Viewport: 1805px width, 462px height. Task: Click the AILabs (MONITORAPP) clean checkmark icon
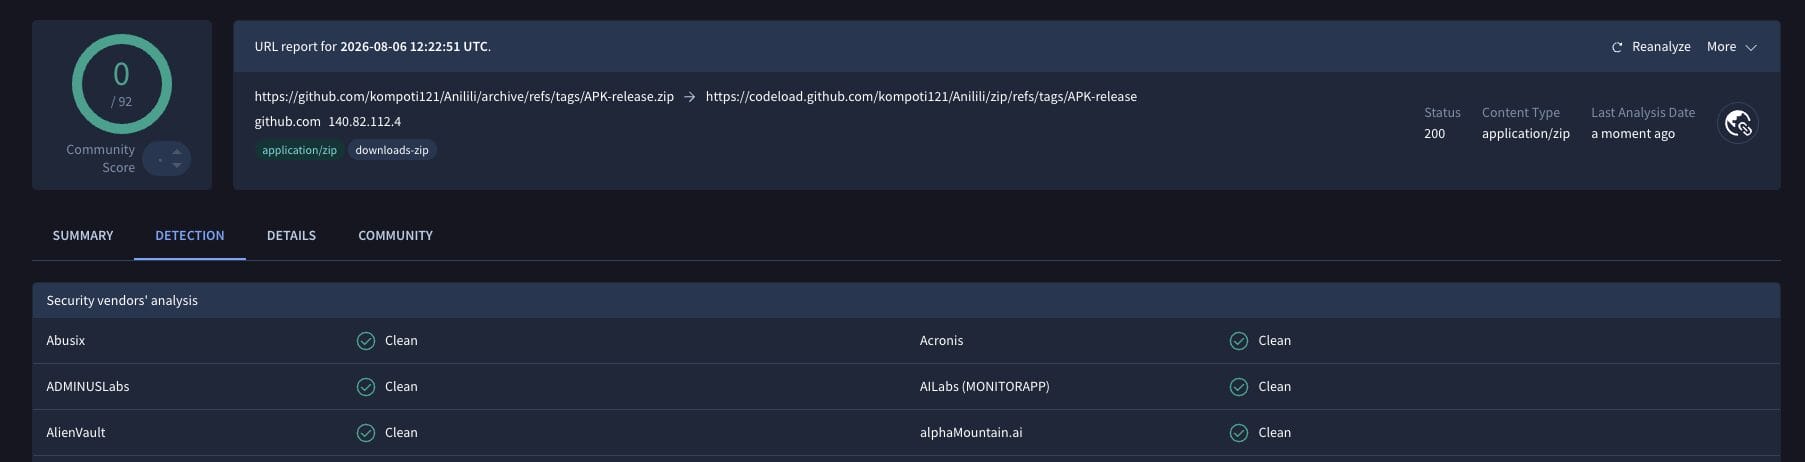click(x=1239, y=387)
